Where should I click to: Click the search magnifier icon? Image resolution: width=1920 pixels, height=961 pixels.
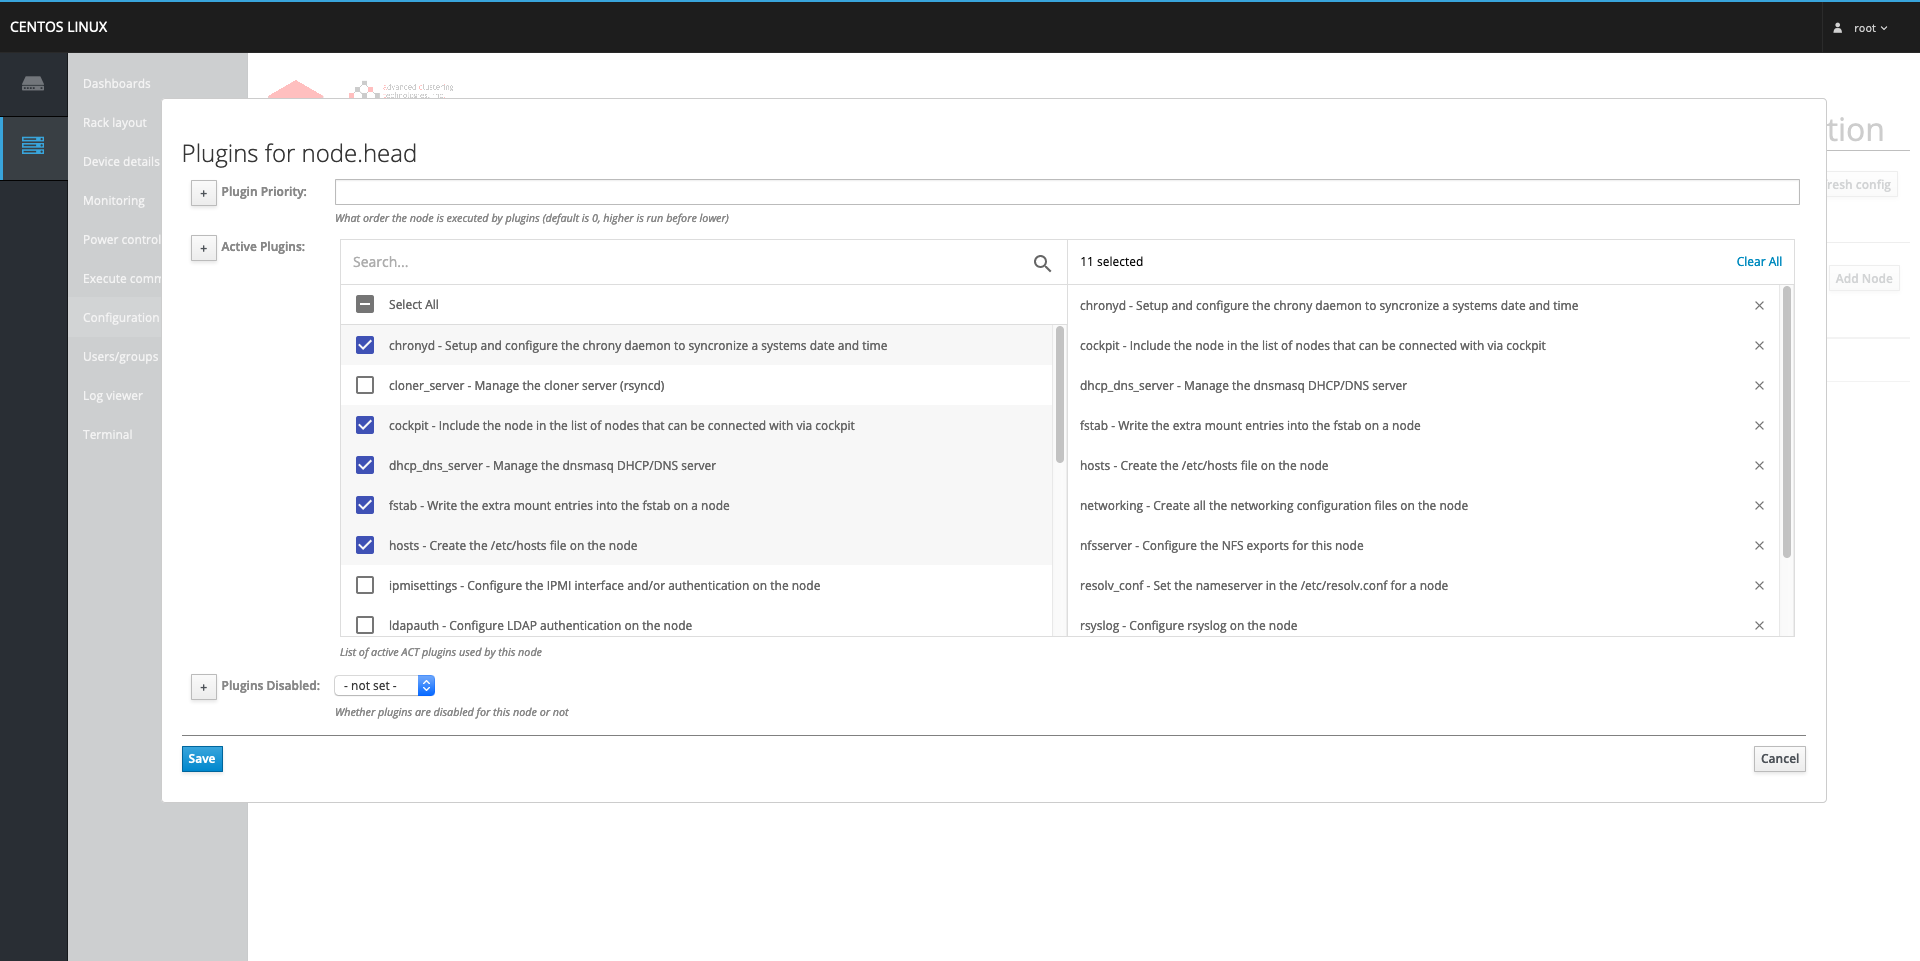1042,263
